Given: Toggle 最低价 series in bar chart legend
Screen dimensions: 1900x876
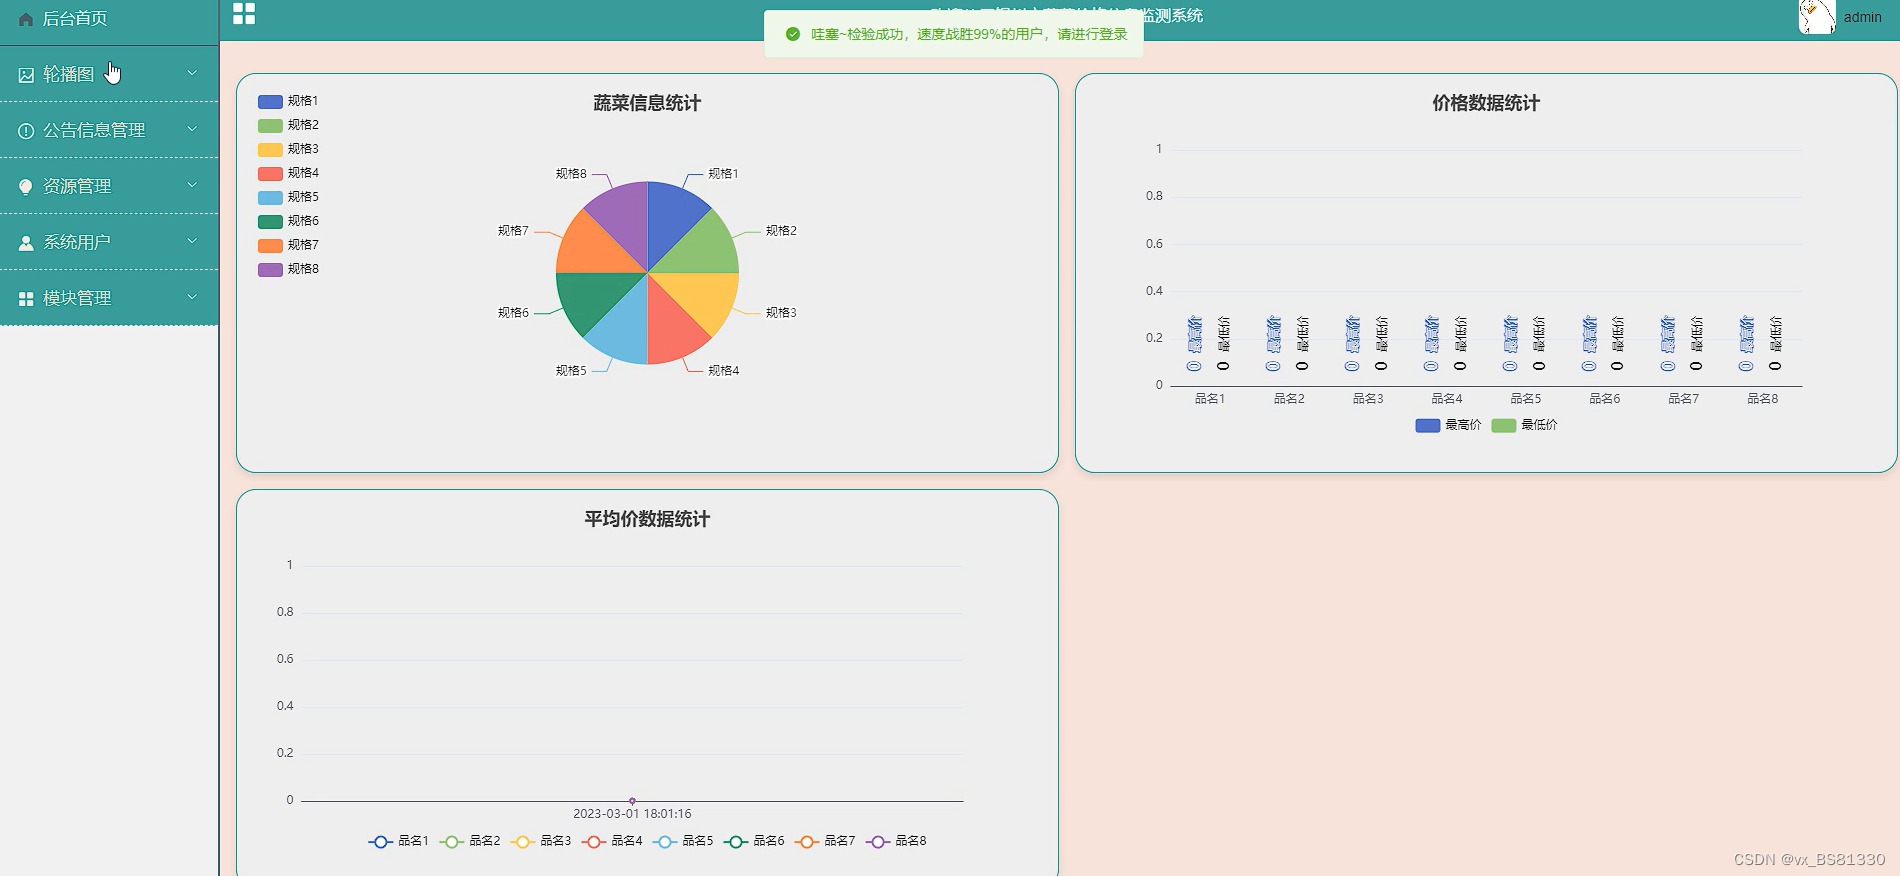Looking at the screenshot, I should pos(1524,425).
